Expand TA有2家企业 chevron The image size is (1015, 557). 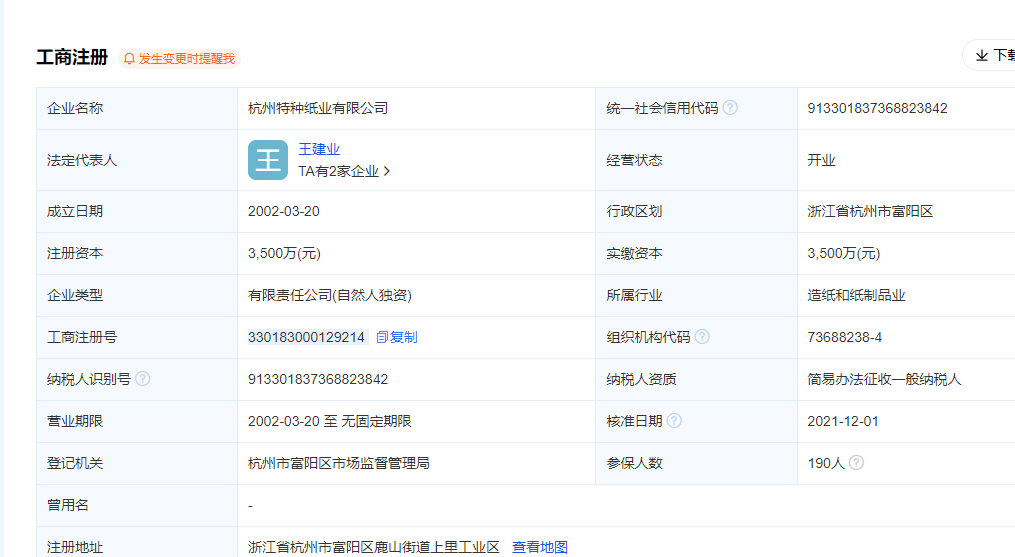click(x=387, y=171)
